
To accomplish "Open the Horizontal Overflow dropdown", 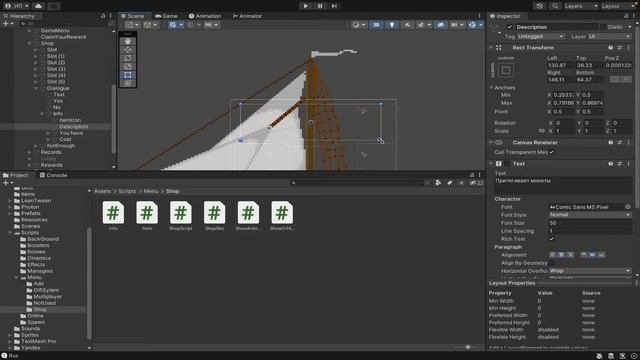I will [590, 271].
